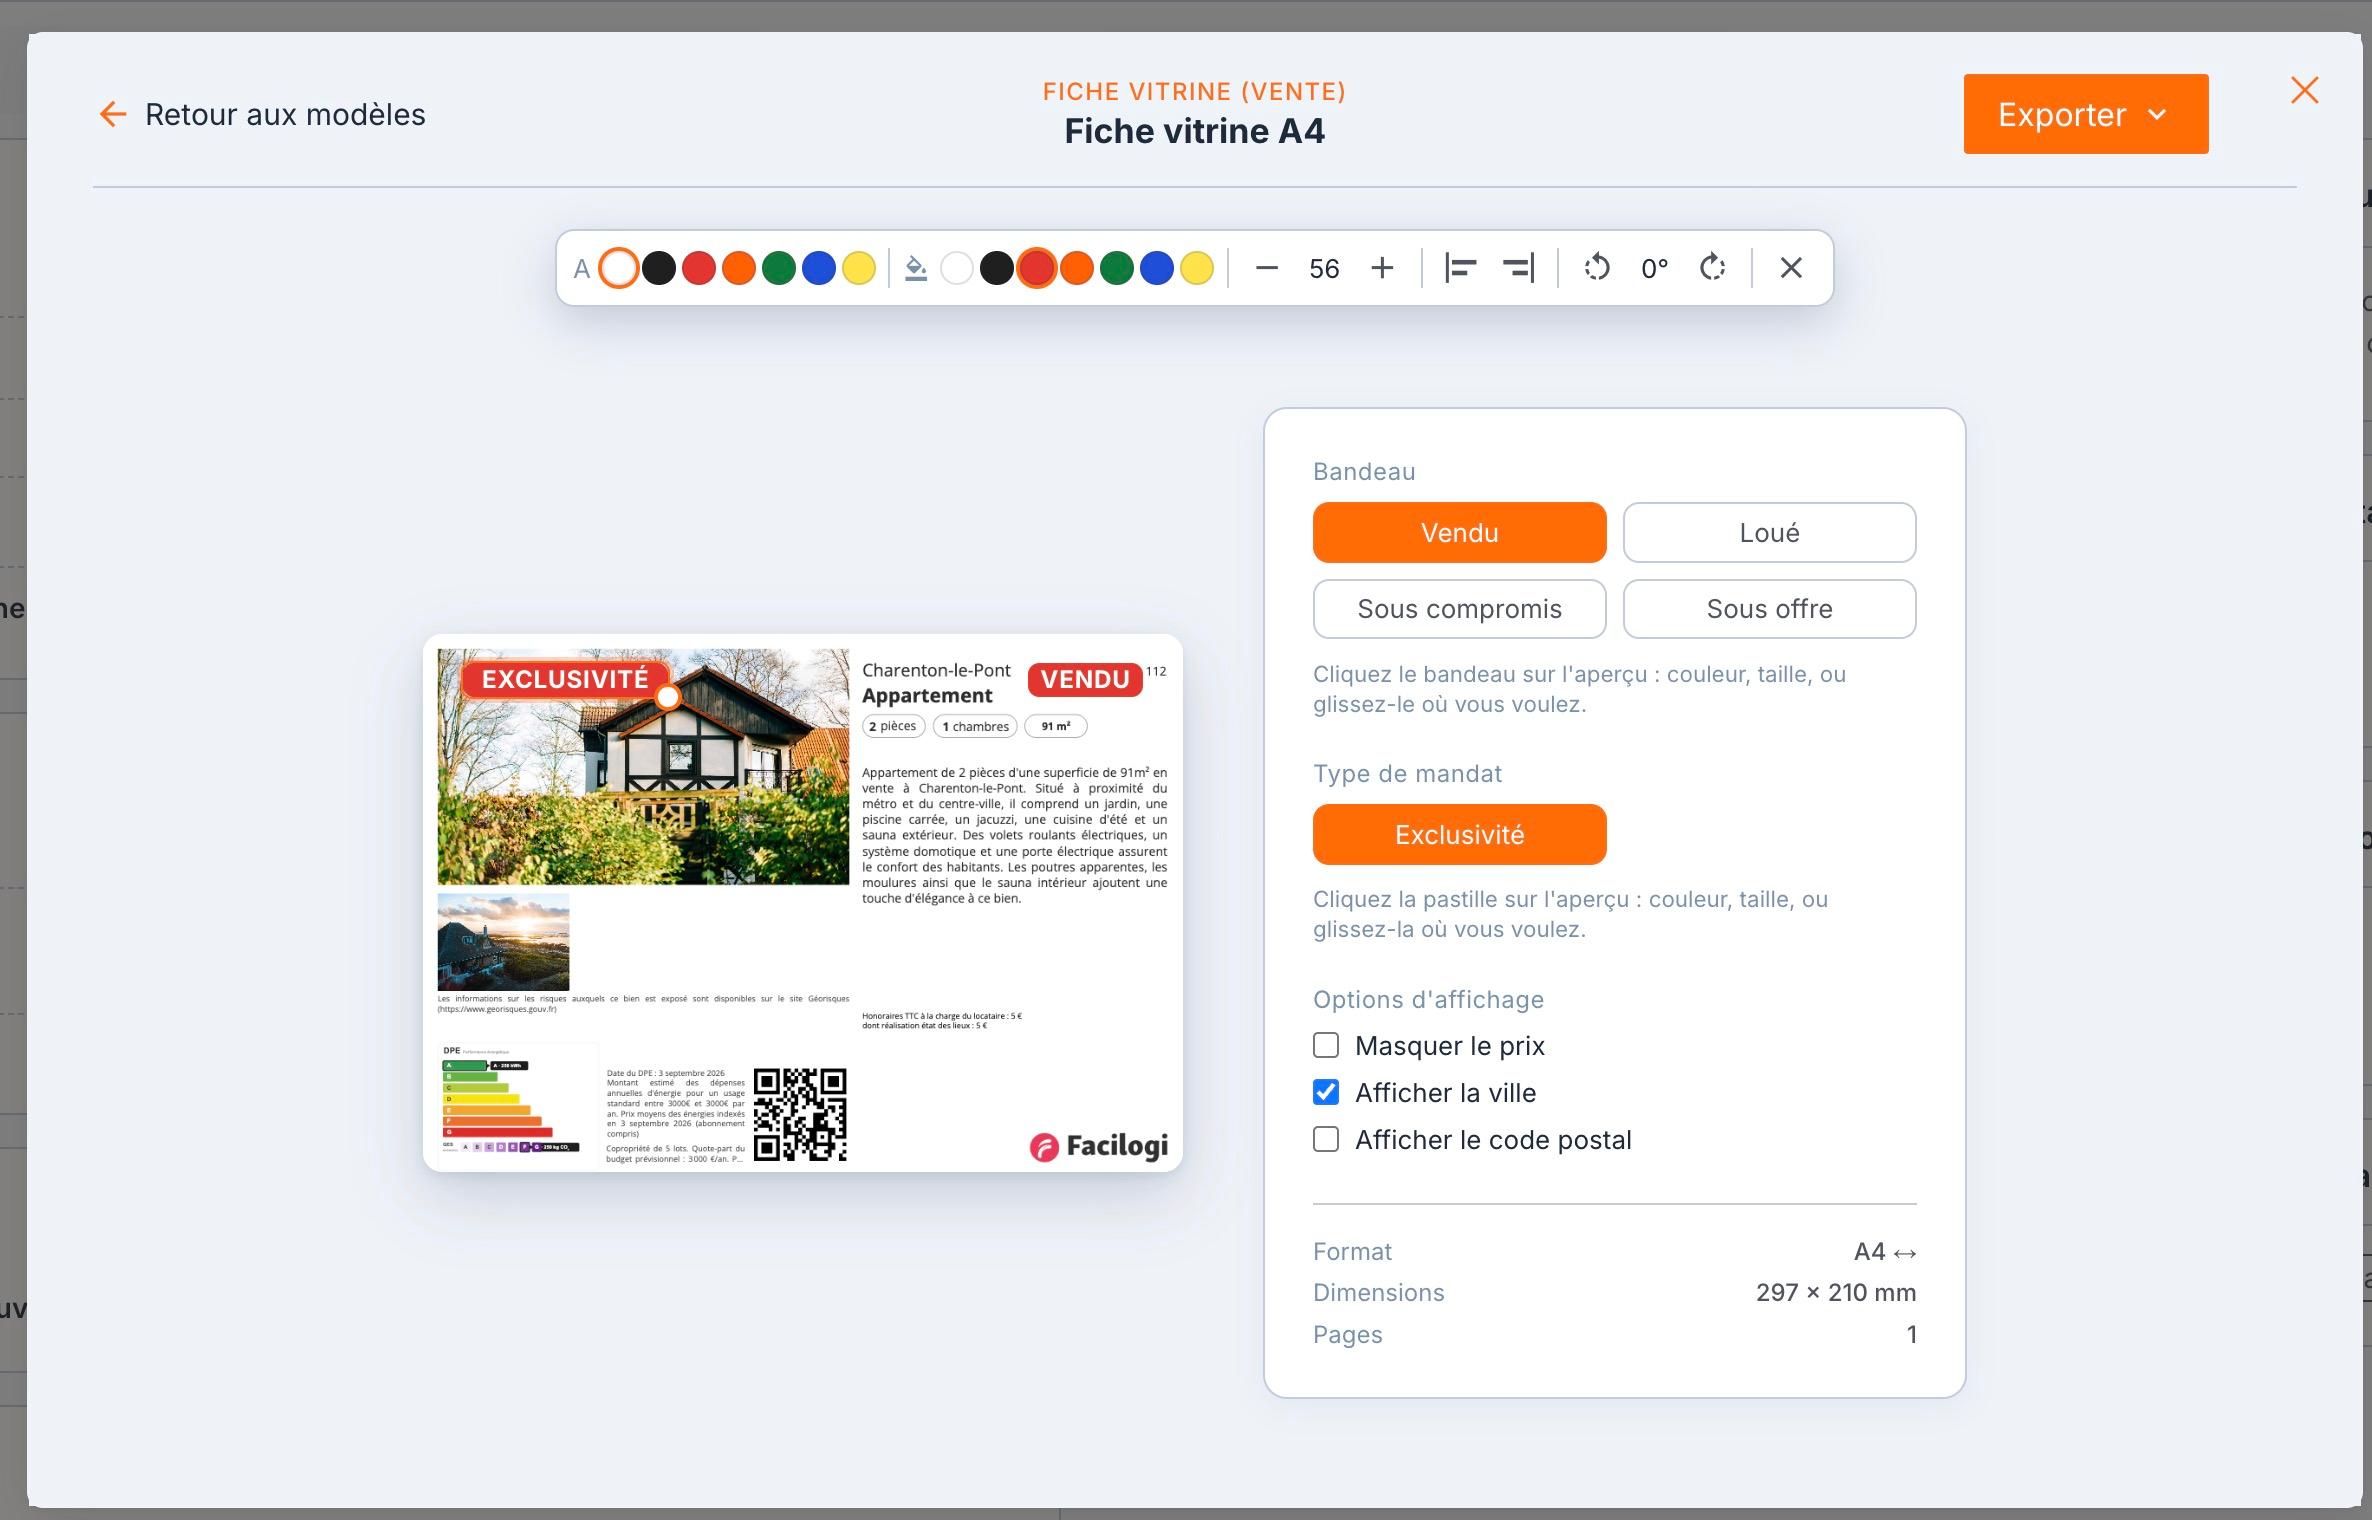Click the QR code in the preview
Viewport: 2372px width, 1520px height.
(800, 1114)
